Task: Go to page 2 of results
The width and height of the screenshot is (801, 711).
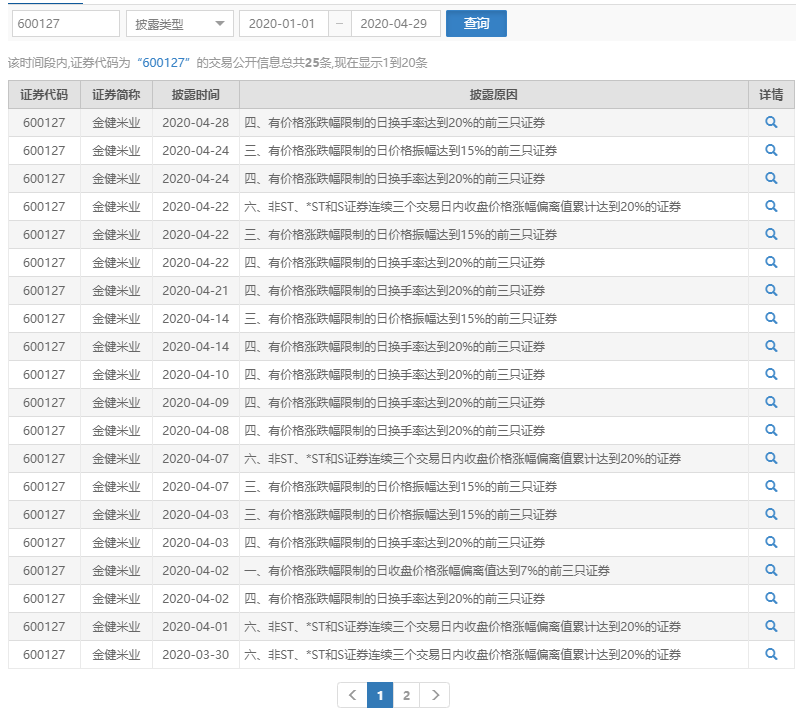Action: click(406, 695)
